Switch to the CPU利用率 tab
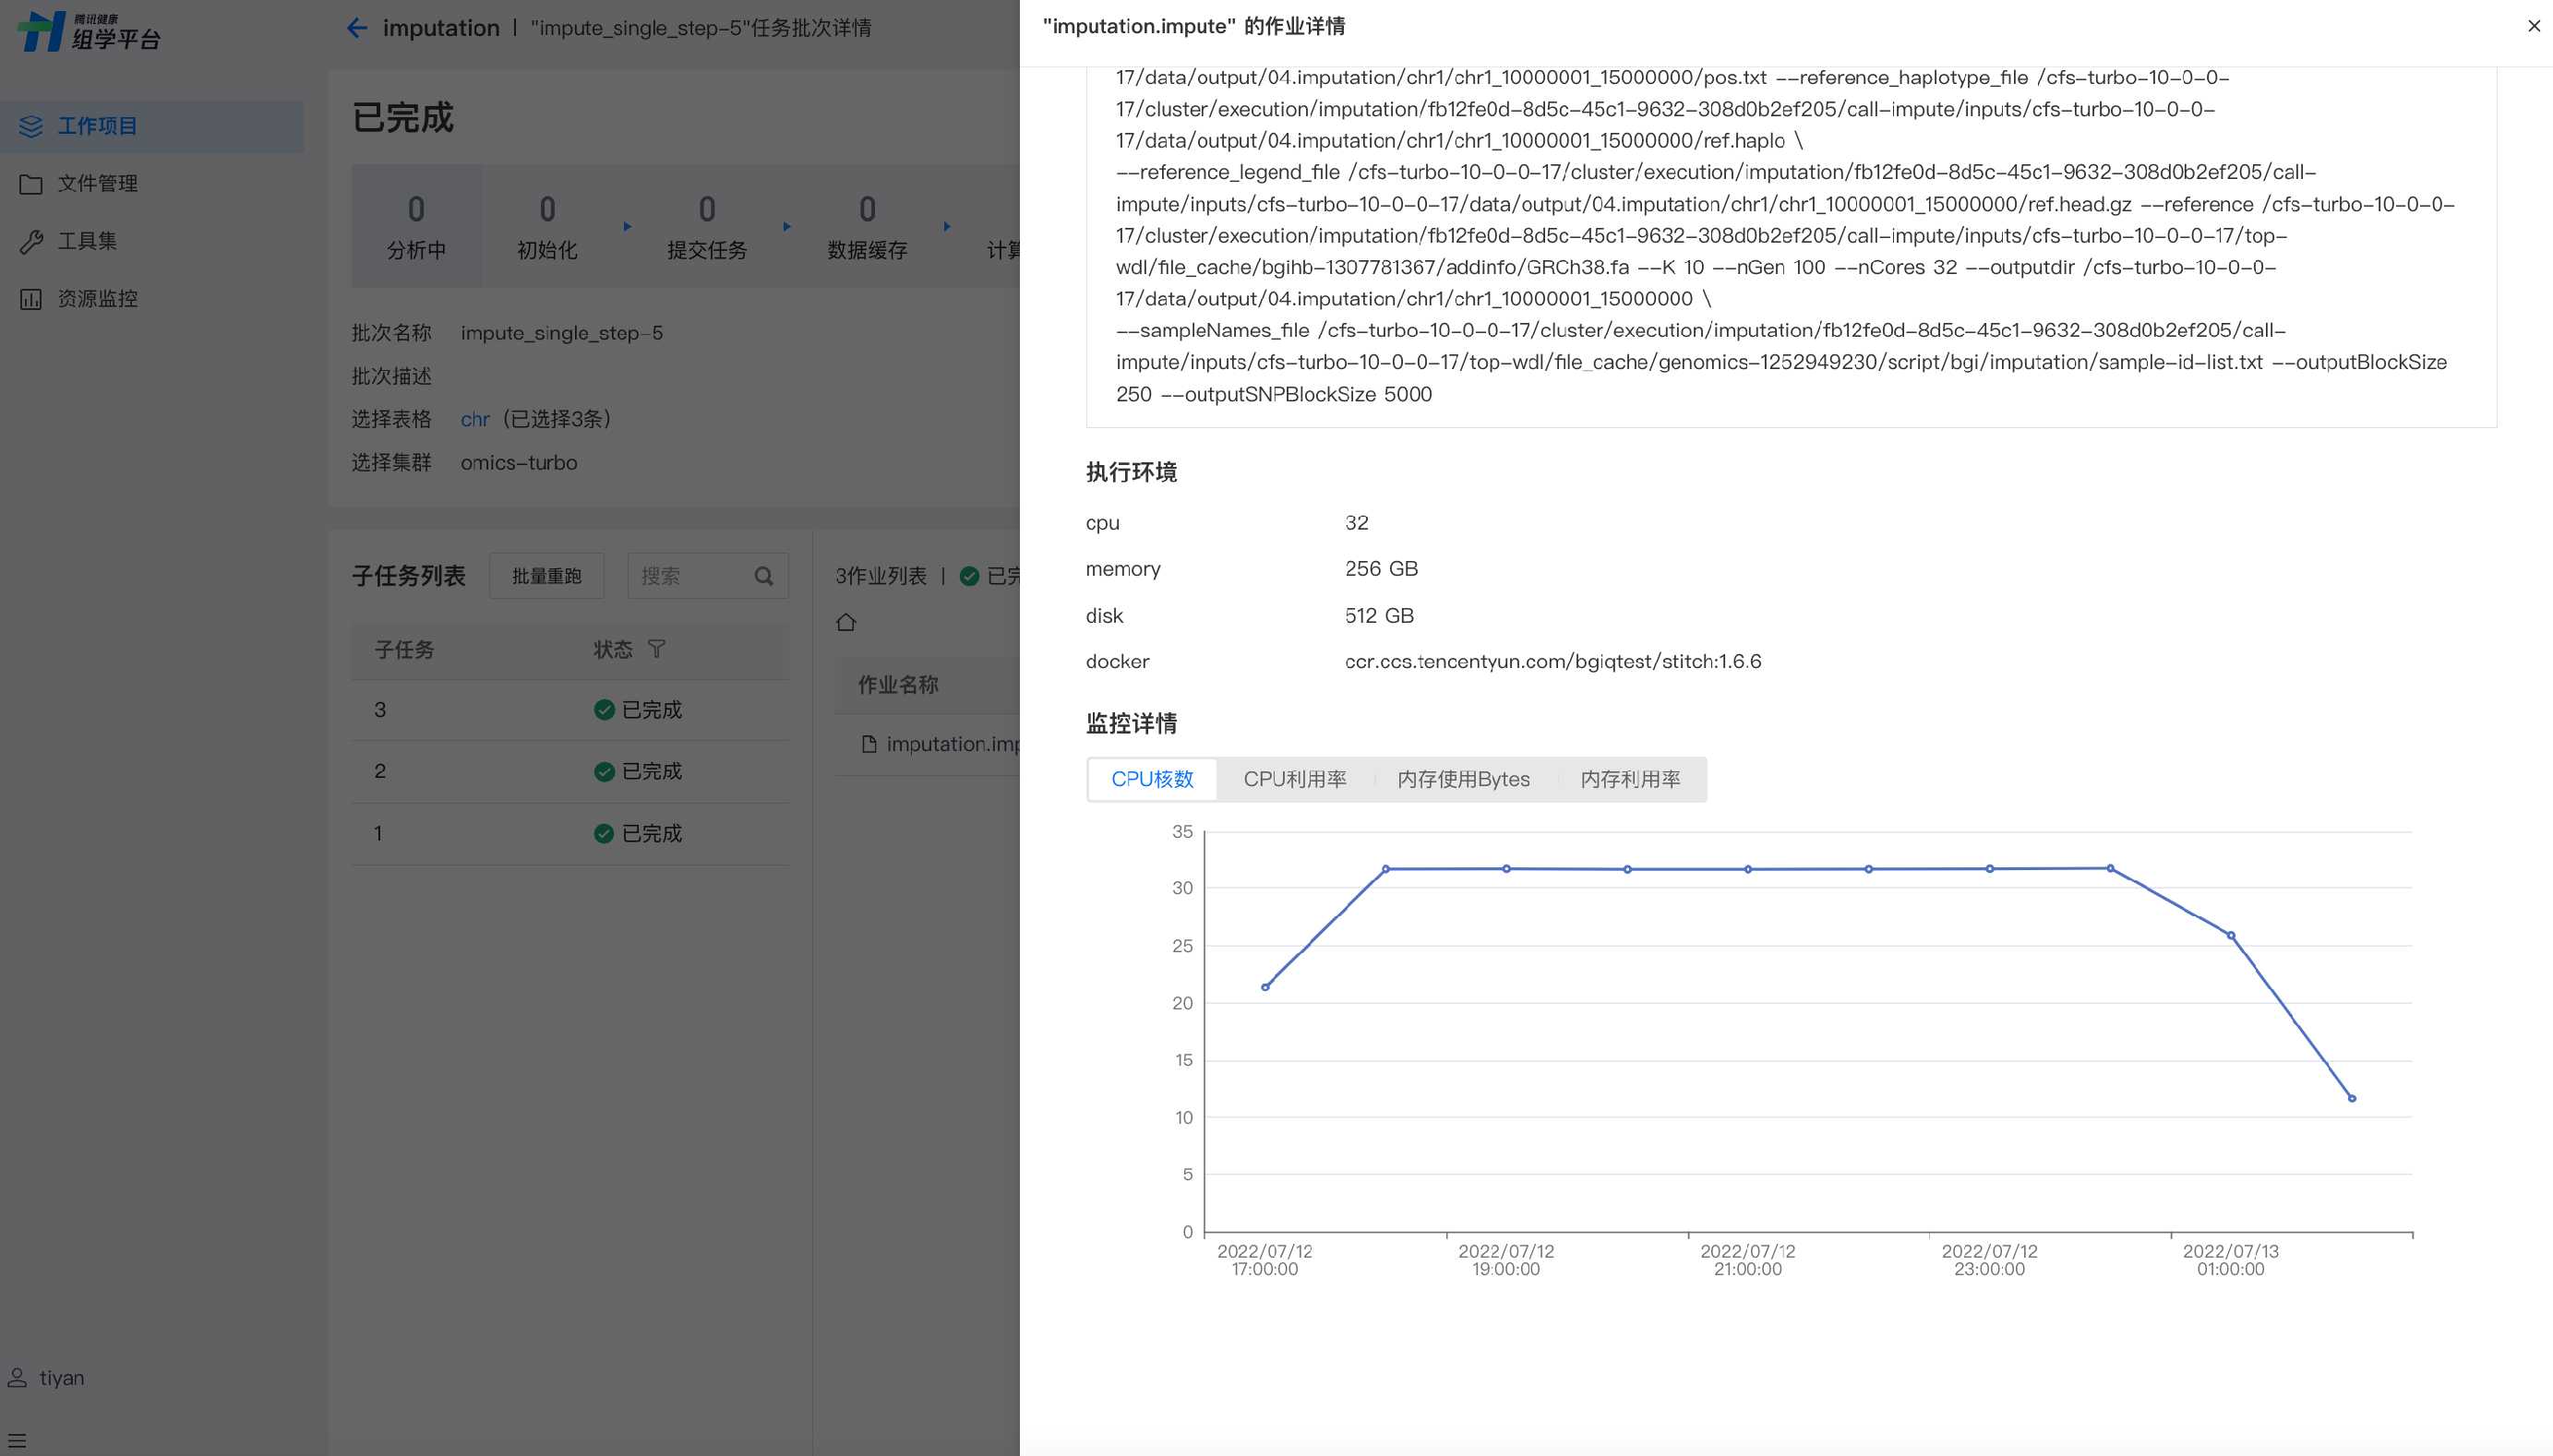 click(1294, 779)
